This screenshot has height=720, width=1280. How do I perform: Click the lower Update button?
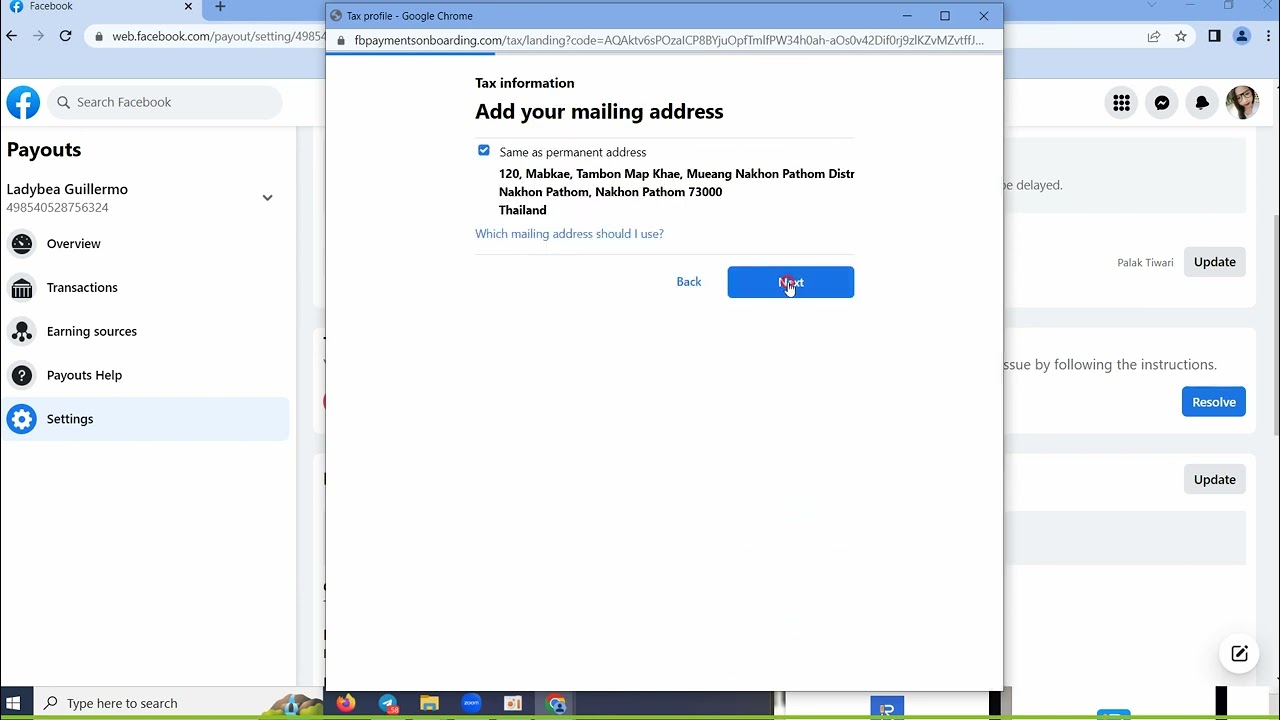(x=1215, y=480)
